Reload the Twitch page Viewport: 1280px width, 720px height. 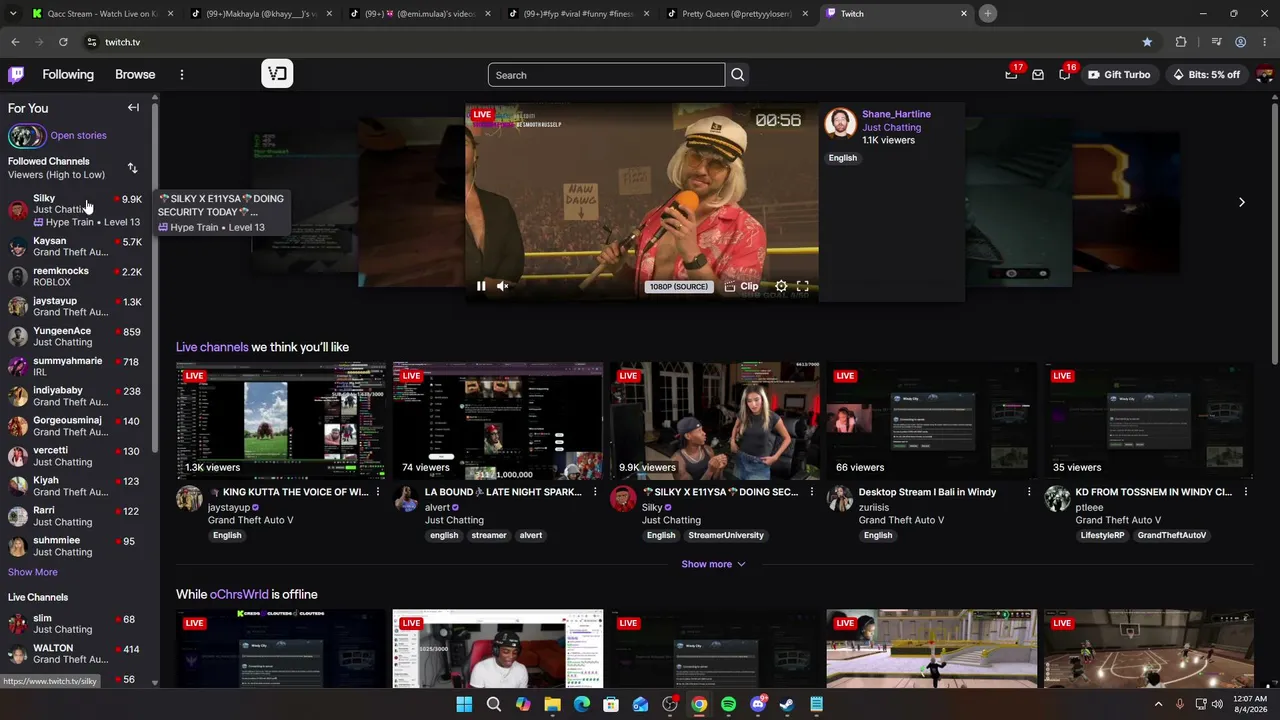pos(63,42)
